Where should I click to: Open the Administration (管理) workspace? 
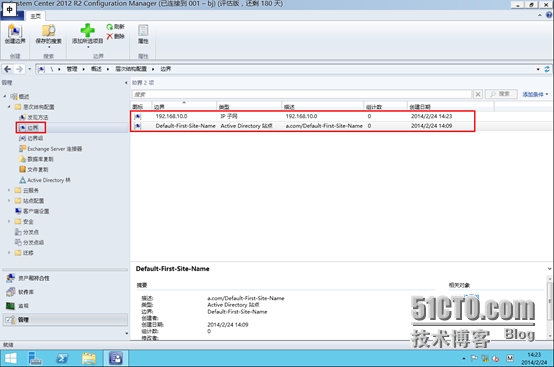point(65,320)
